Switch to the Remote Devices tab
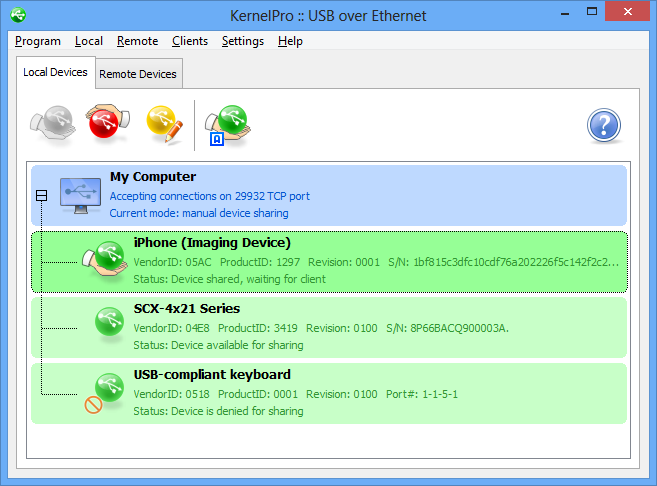Image resolution: width=657 pixels, height=486 pixels. click(138, 74)
